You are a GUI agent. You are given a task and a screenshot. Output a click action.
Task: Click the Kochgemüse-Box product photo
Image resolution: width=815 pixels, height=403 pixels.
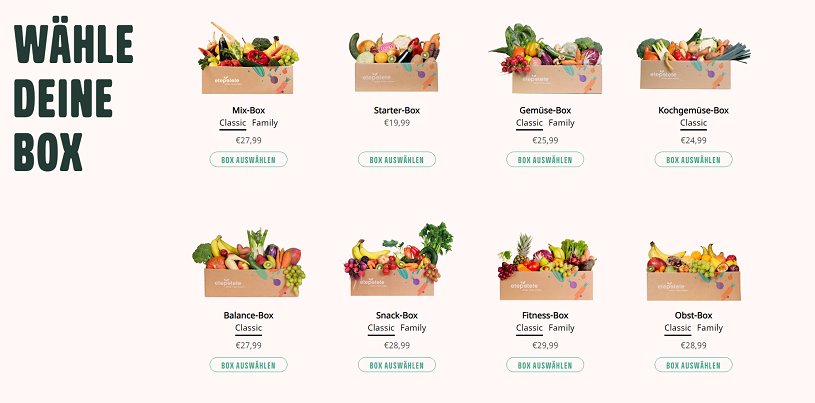pos(693,60)
